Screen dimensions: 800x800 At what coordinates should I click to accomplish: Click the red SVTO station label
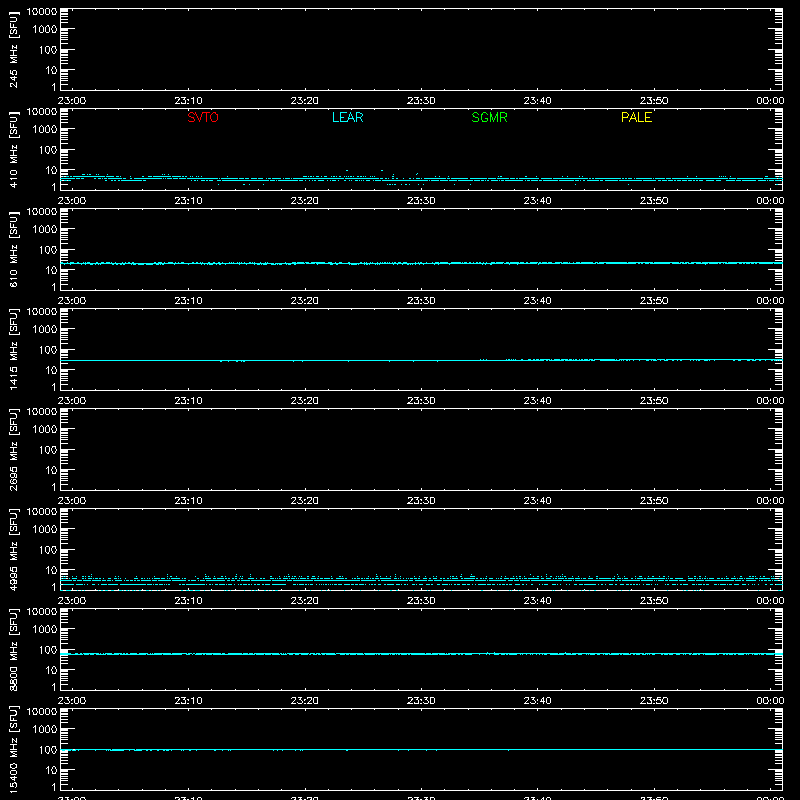[203, 117]
